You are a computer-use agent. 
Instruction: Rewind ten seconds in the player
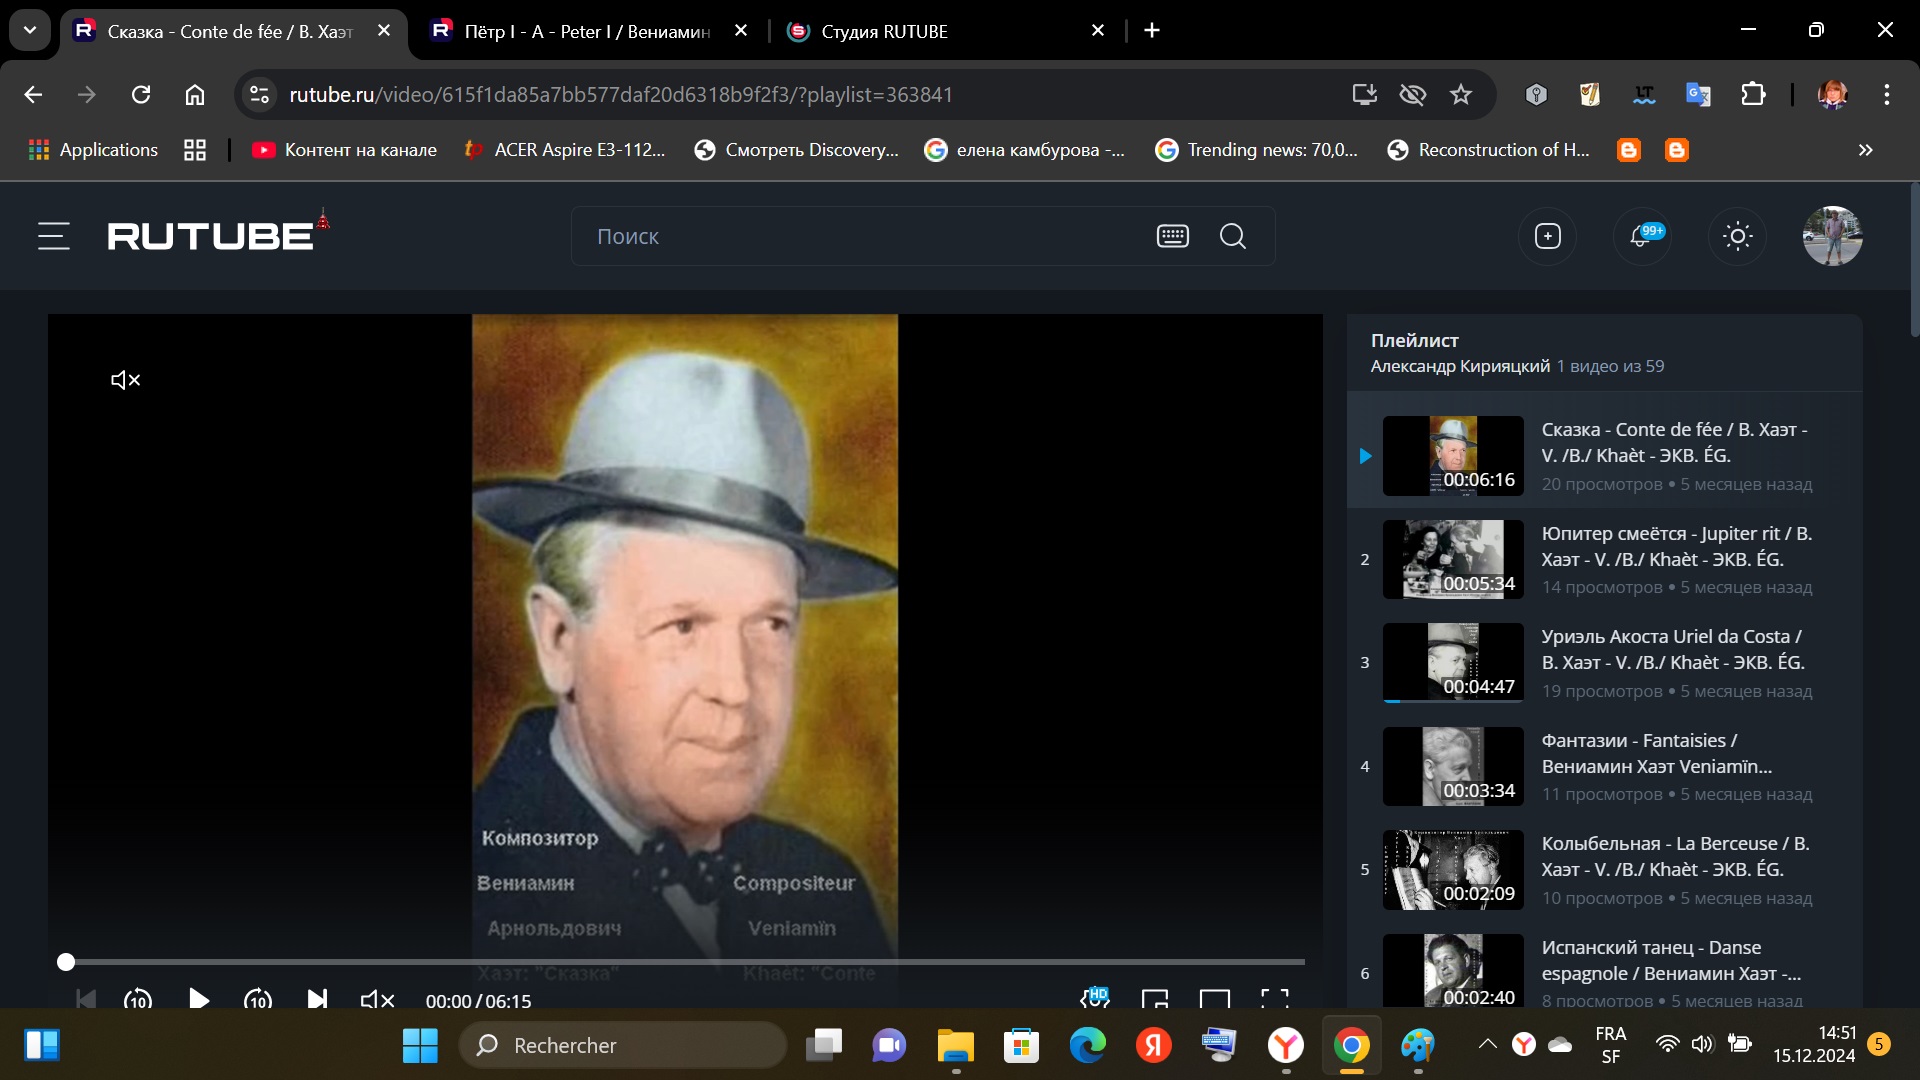click(x=138, y=1000)
